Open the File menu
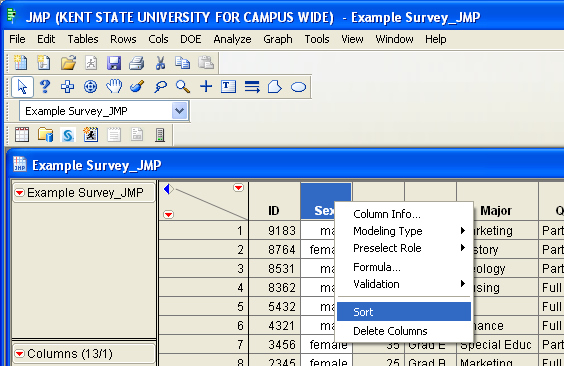Viewport: 564px width, 366px height. click(17, 39)
